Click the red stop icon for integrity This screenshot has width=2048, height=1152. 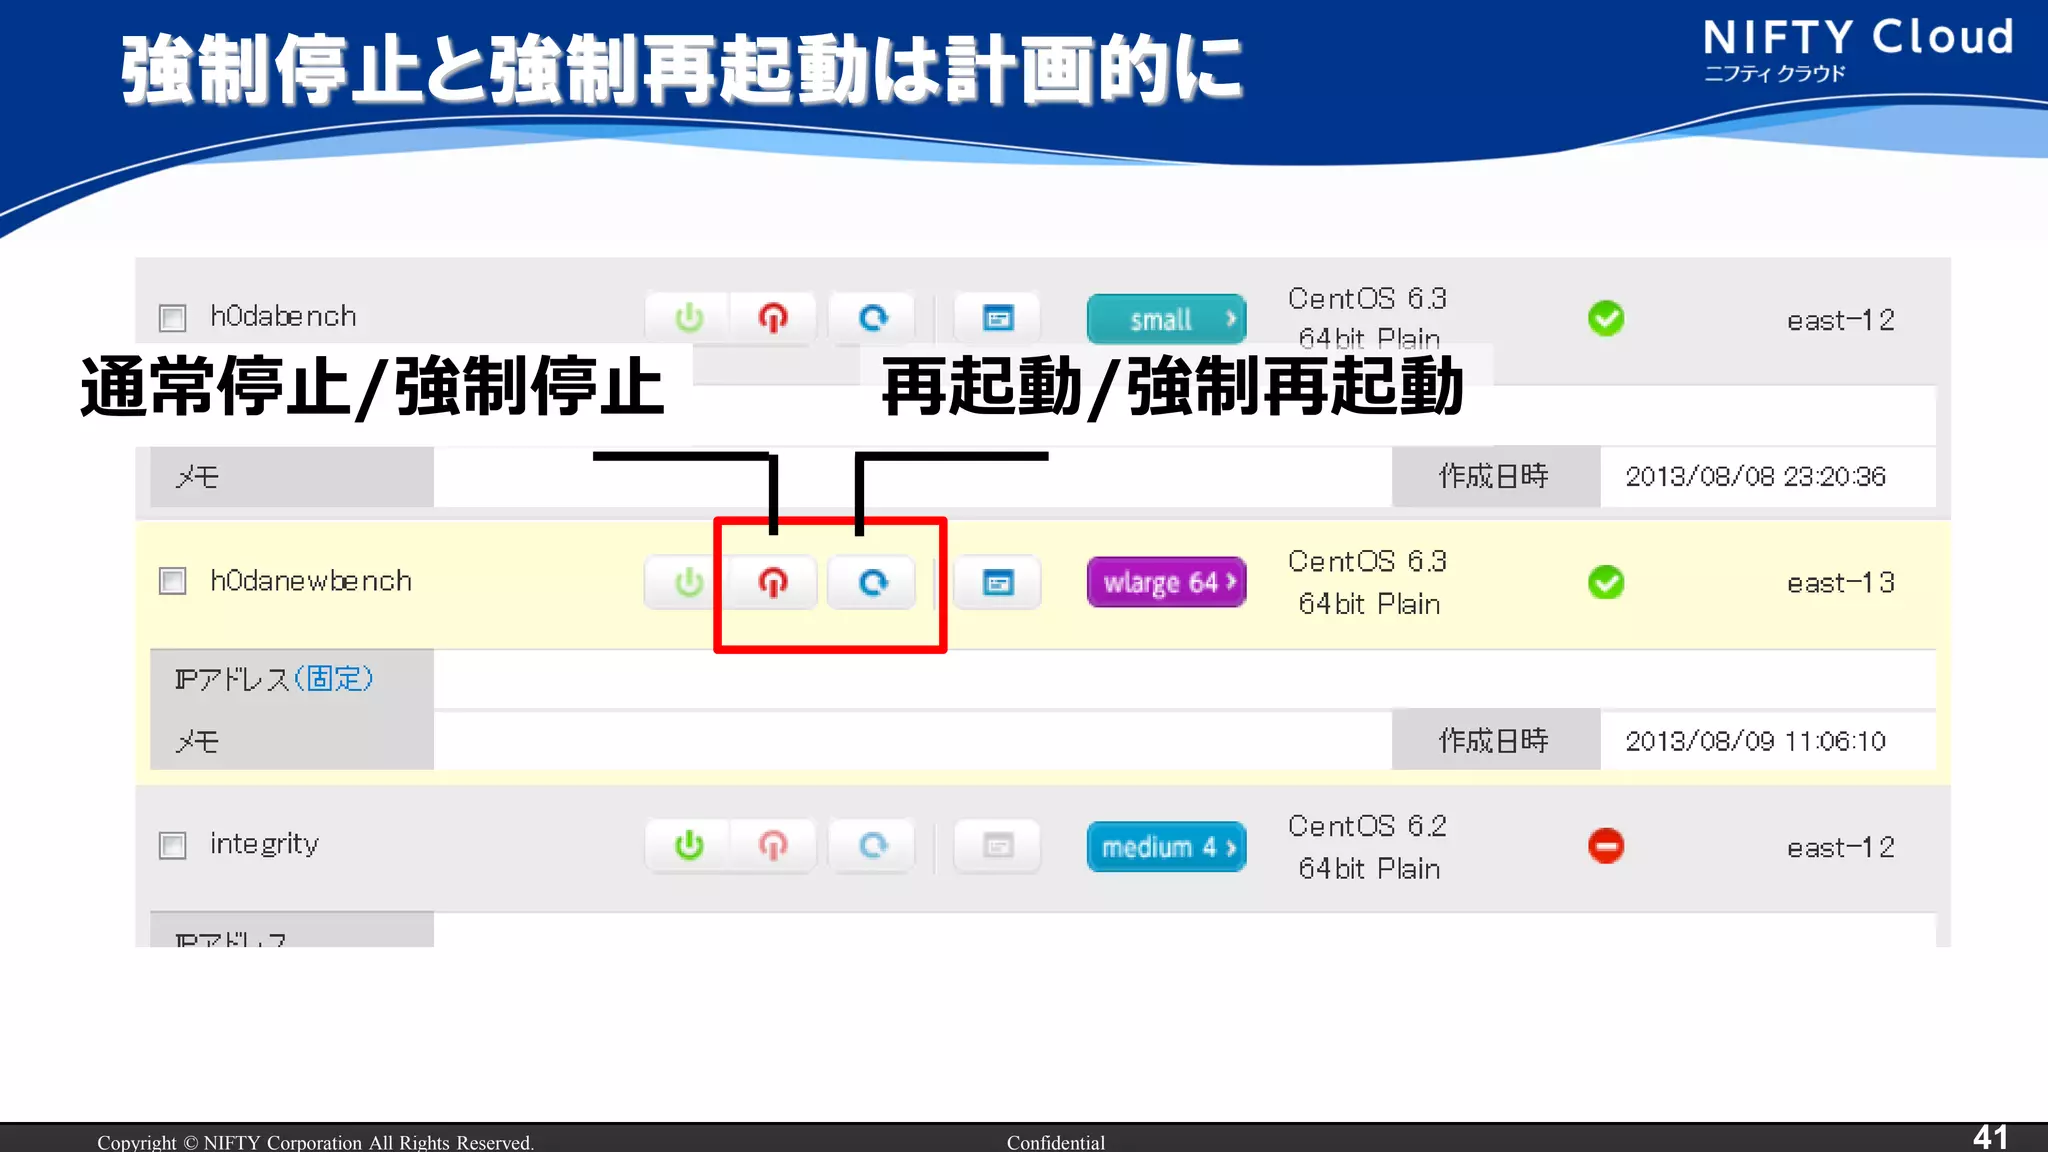pyautogui.click(x=773, y=846)
